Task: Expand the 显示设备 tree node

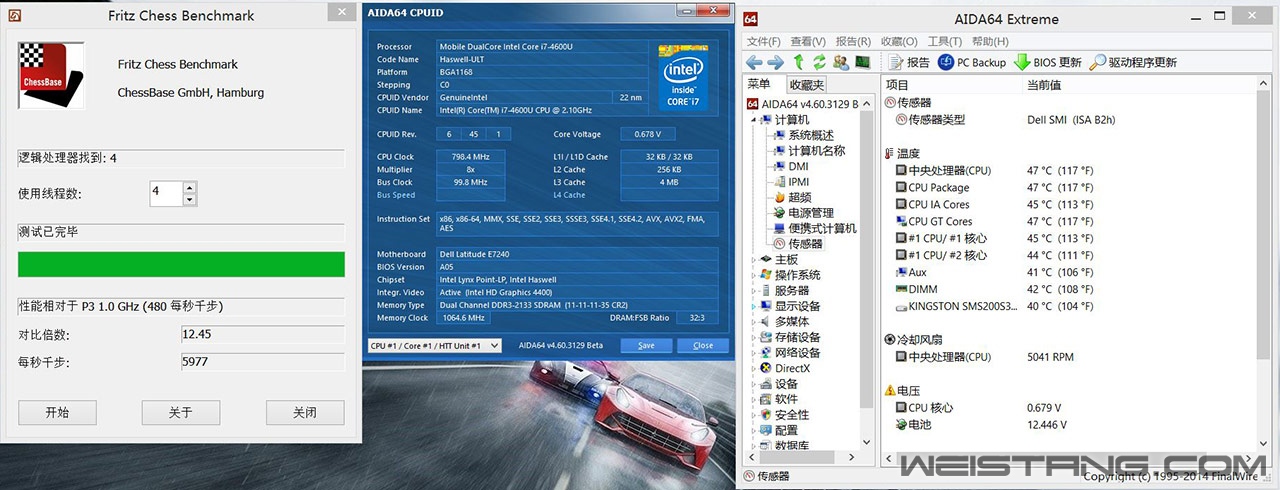Action: click(x=753, y=307)
